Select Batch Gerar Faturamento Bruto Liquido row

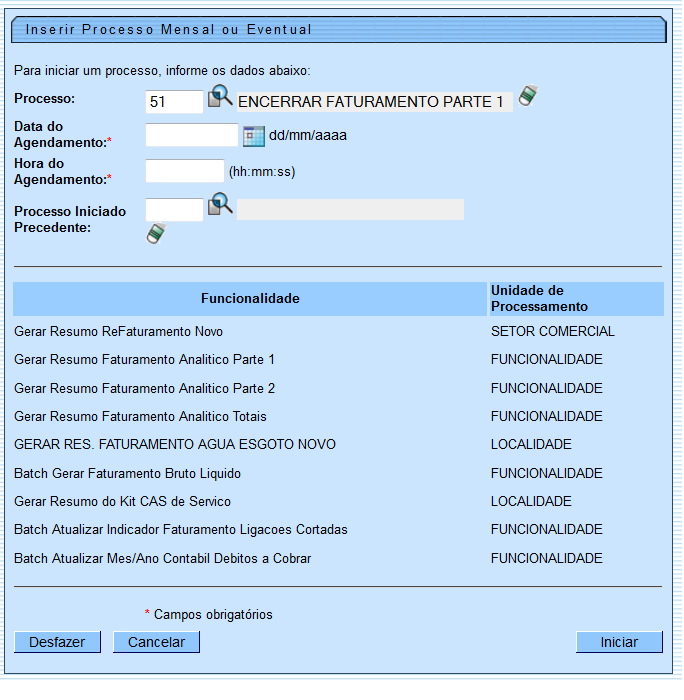(x=127, y=473)
